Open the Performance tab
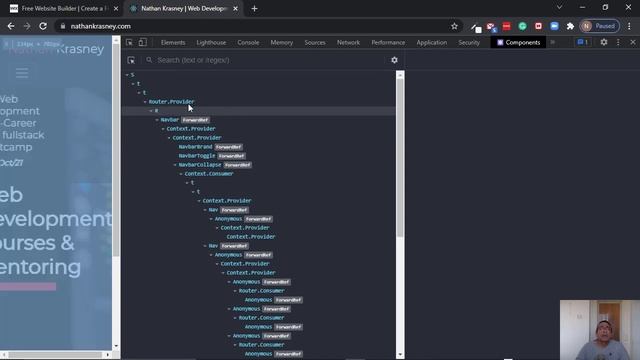The image size is (640, 360). (388, 42)
